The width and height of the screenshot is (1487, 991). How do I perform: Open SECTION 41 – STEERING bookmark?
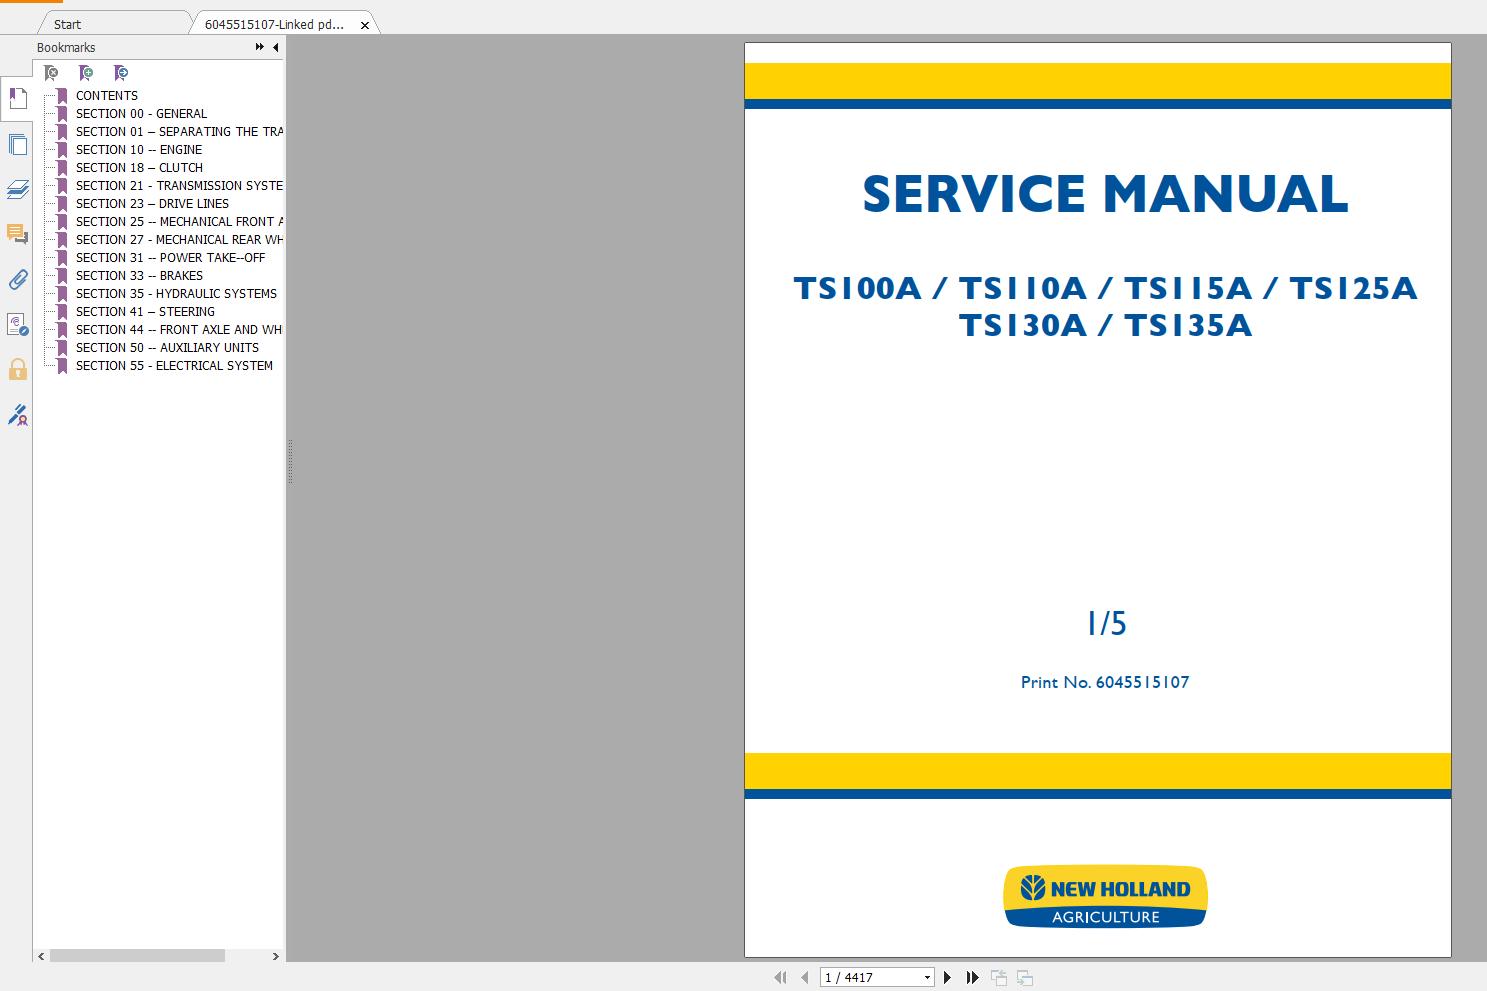click(x=145, y=312)
